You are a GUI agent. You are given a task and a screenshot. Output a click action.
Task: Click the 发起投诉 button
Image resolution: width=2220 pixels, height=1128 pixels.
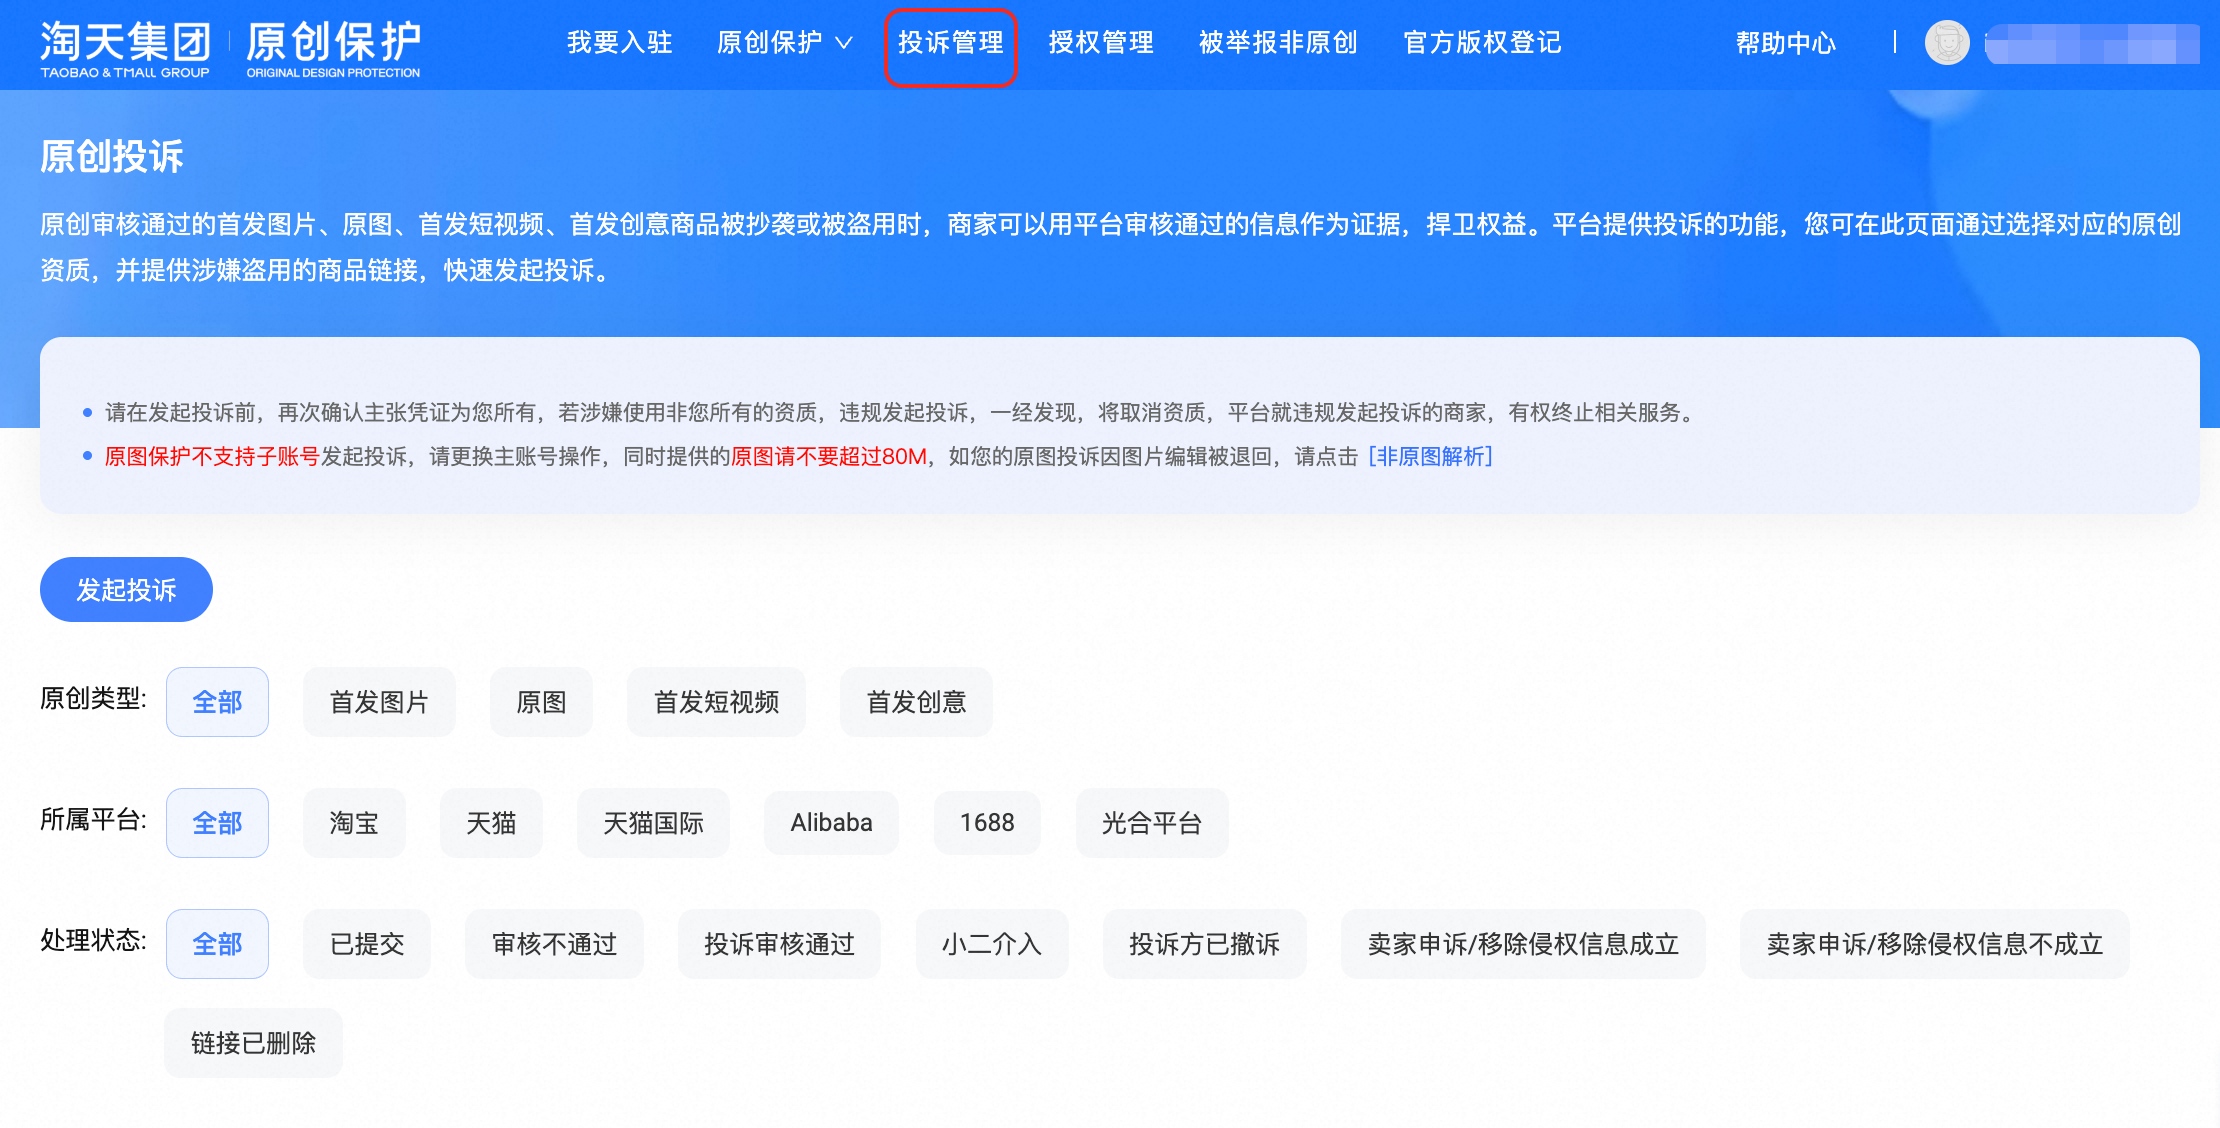coord(126,589)
